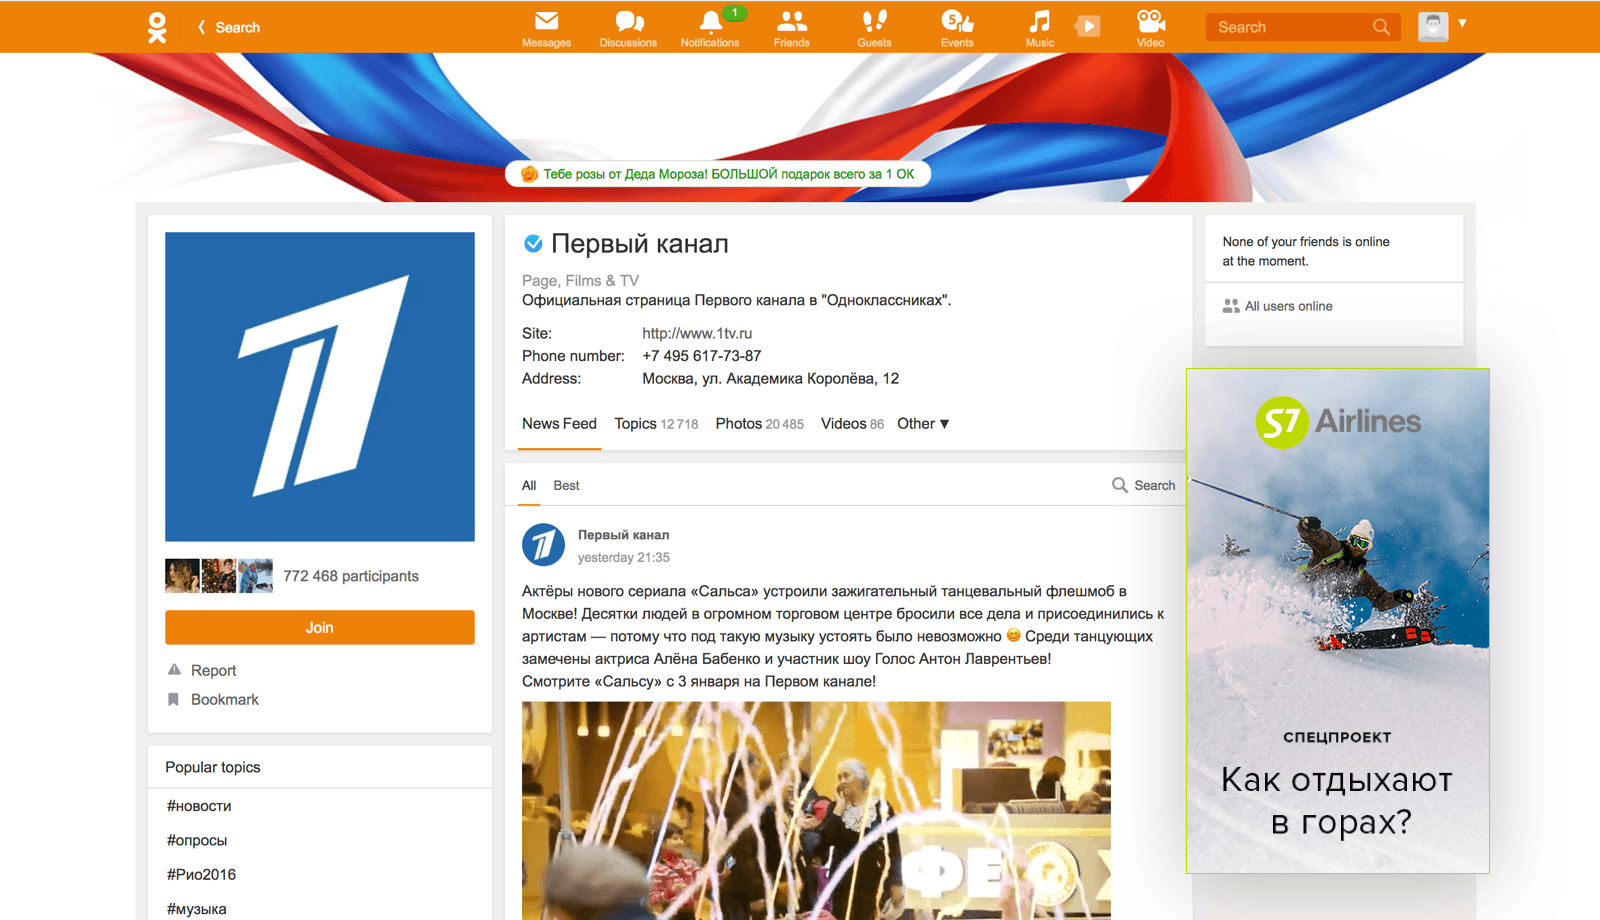Go back to Search with the back arrow
Viewport: 1600px width, 920px height.
229,27
